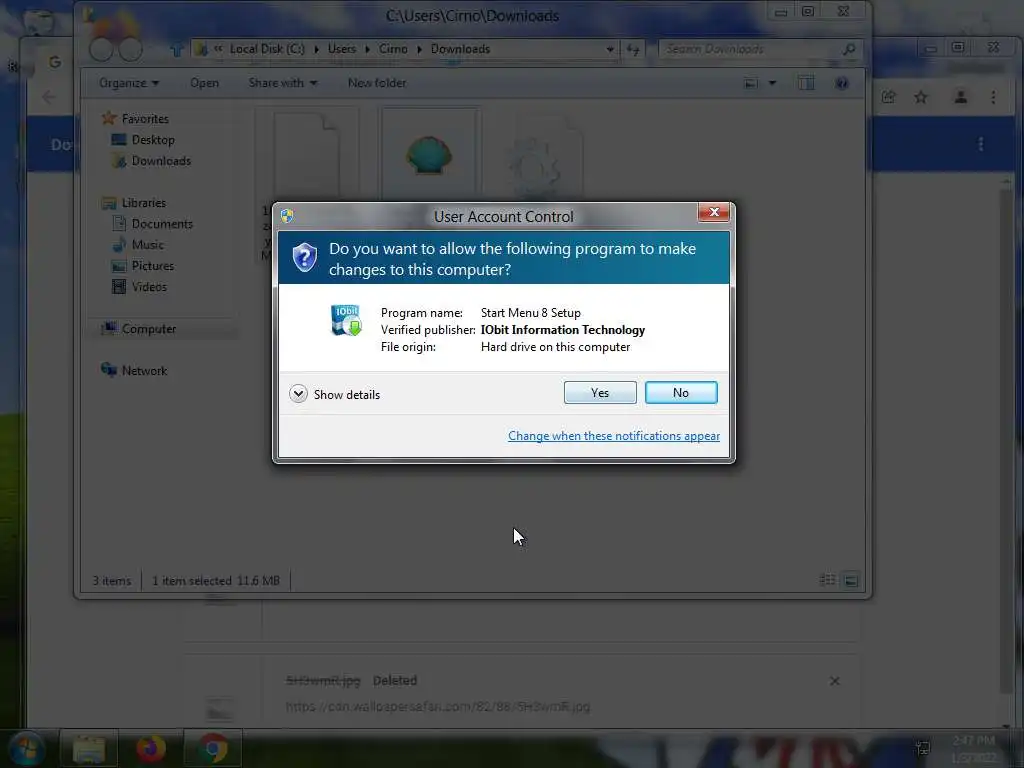
Task: Click Local Disk (C:) in address bar
Action: pos(267,49)
